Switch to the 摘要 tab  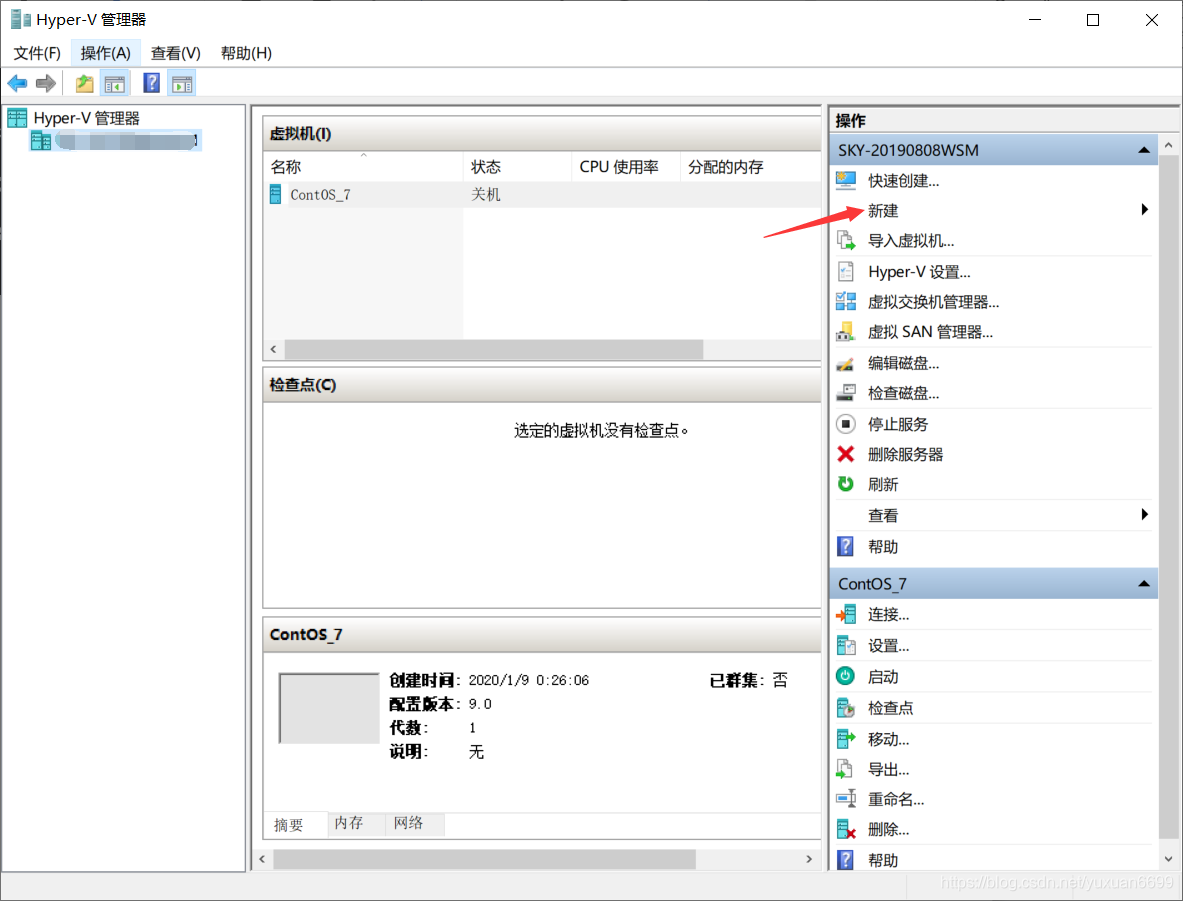click(x=296, y=824)
